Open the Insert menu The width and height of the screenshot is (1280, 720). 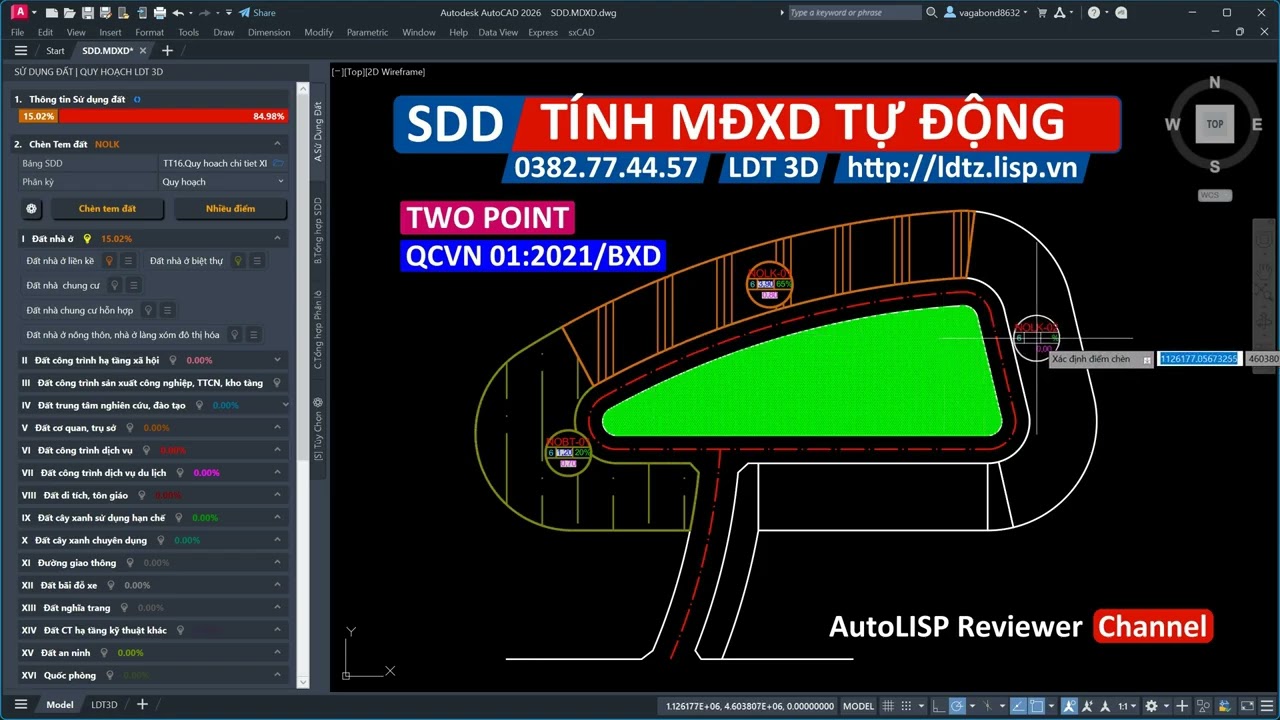111,32
